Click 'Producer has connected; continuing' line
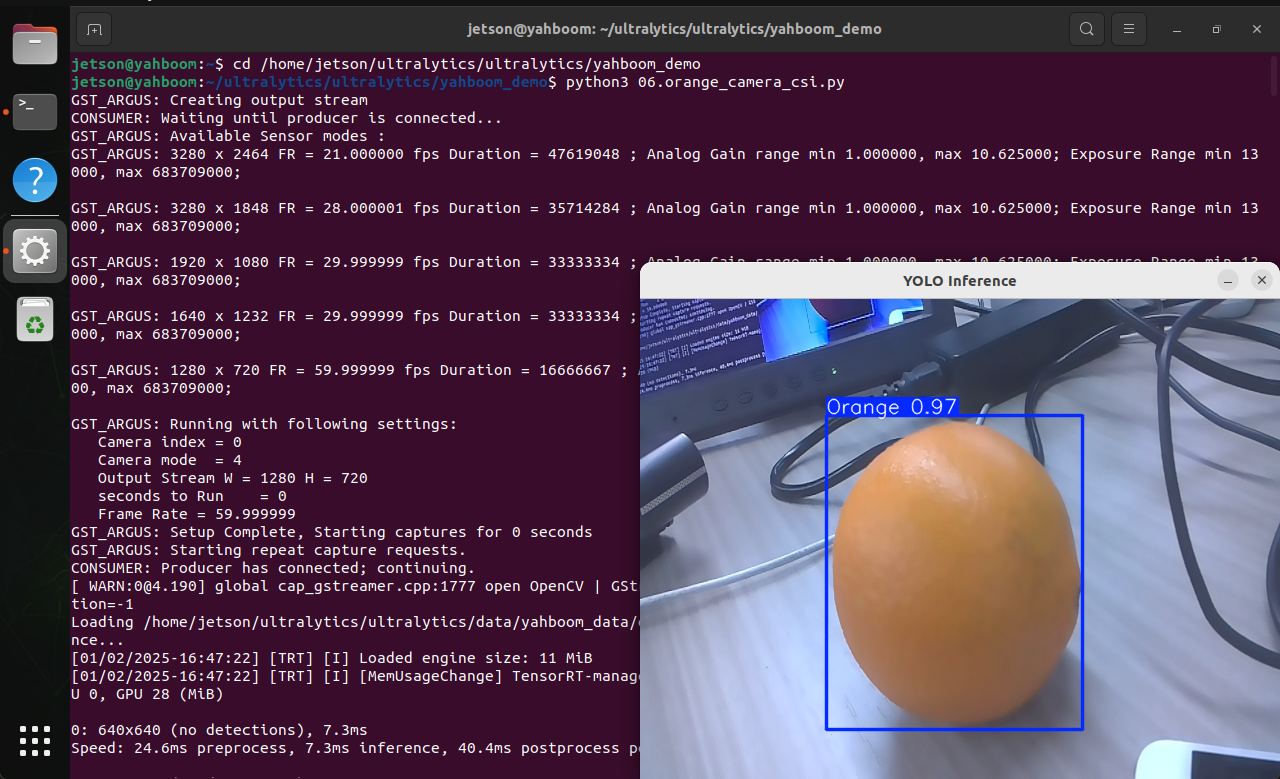Viewport: 1280px width, 779px height. click(x=273, y=568)
